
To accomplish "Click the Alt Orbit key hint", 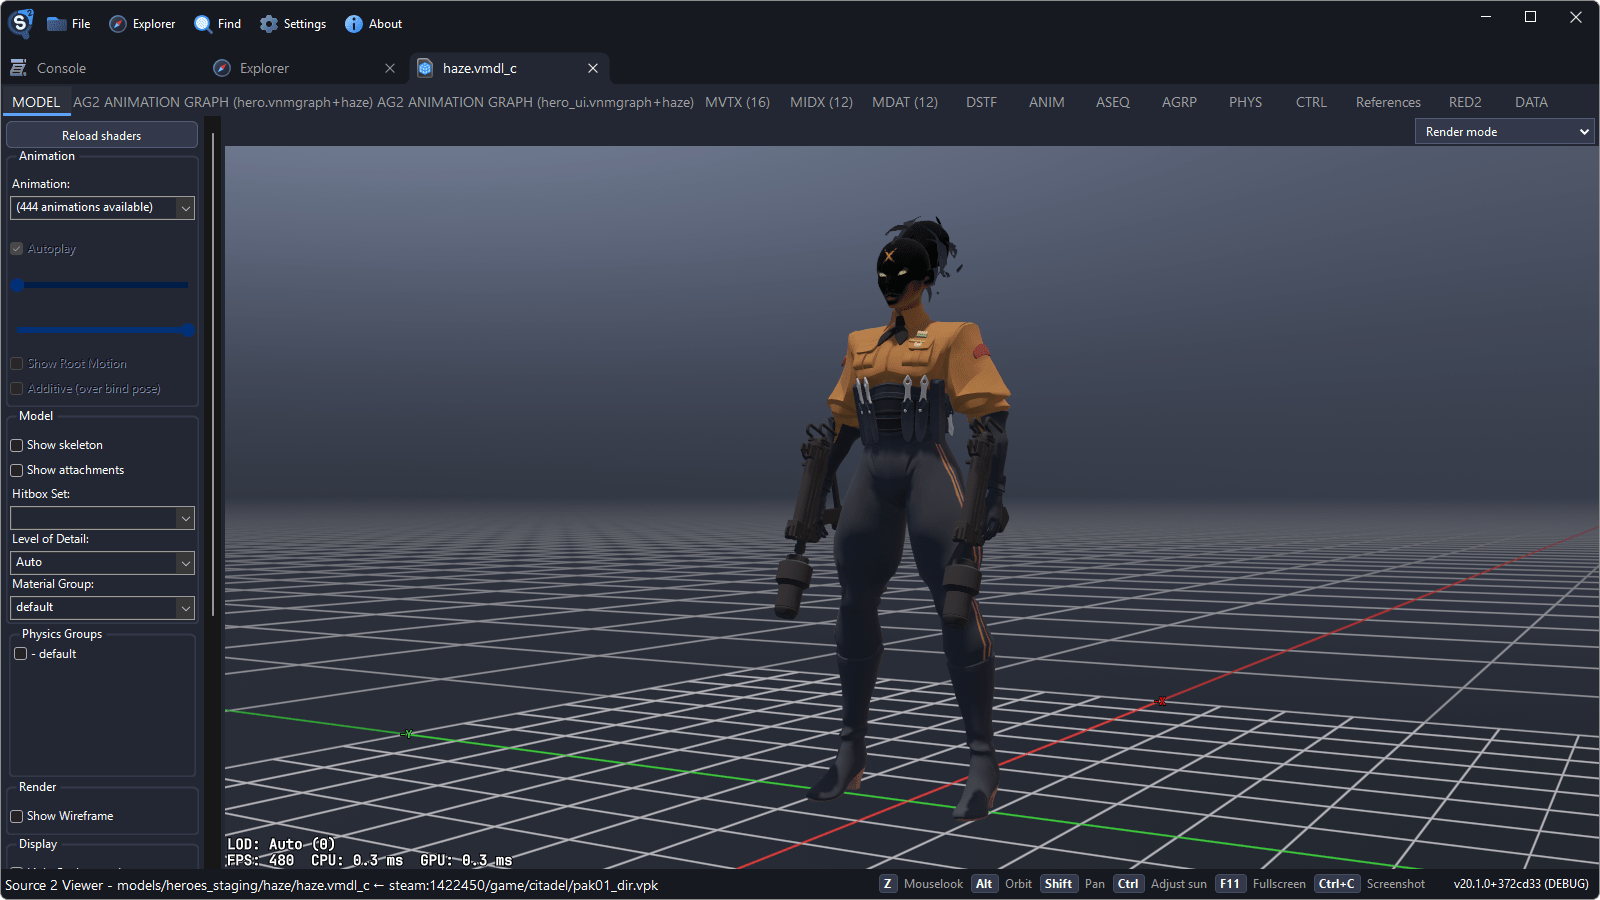I will 1002,884.
